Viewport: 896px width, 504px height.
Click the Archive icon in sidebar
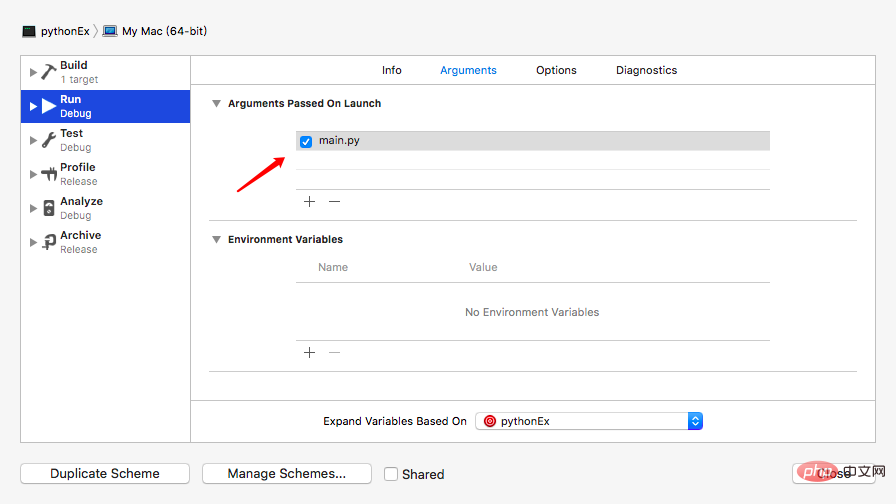pos(49,242)
